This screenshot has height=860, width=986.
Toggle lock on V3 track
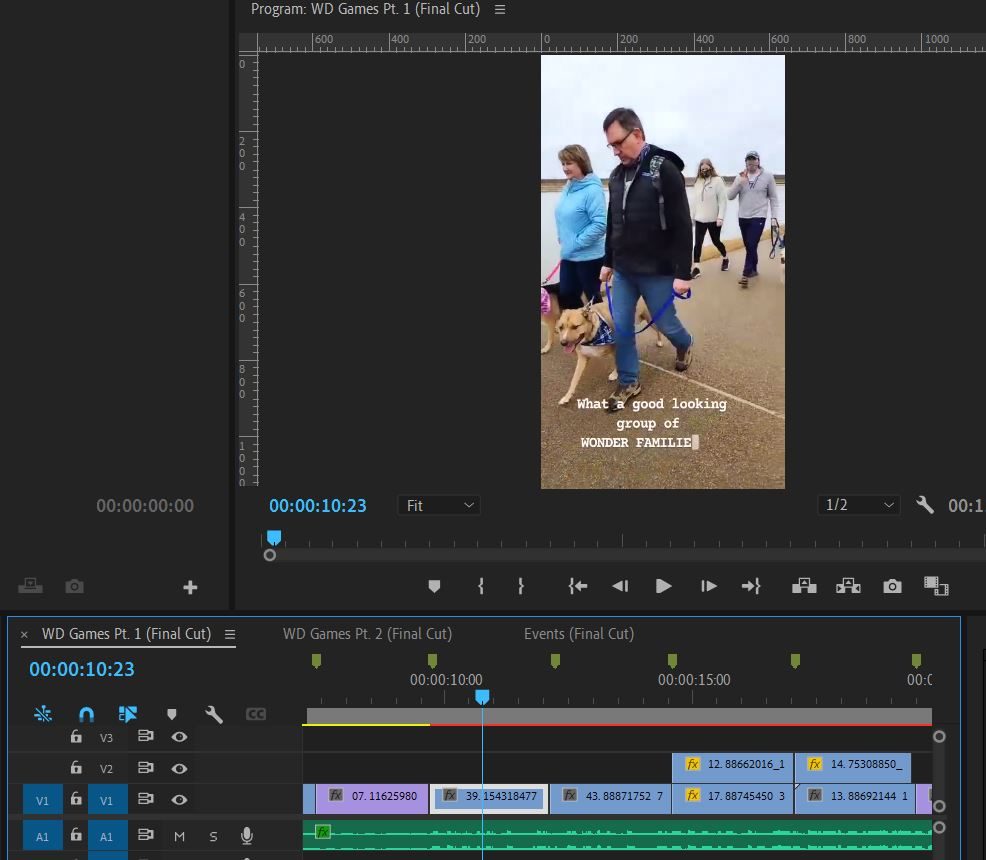76,736
